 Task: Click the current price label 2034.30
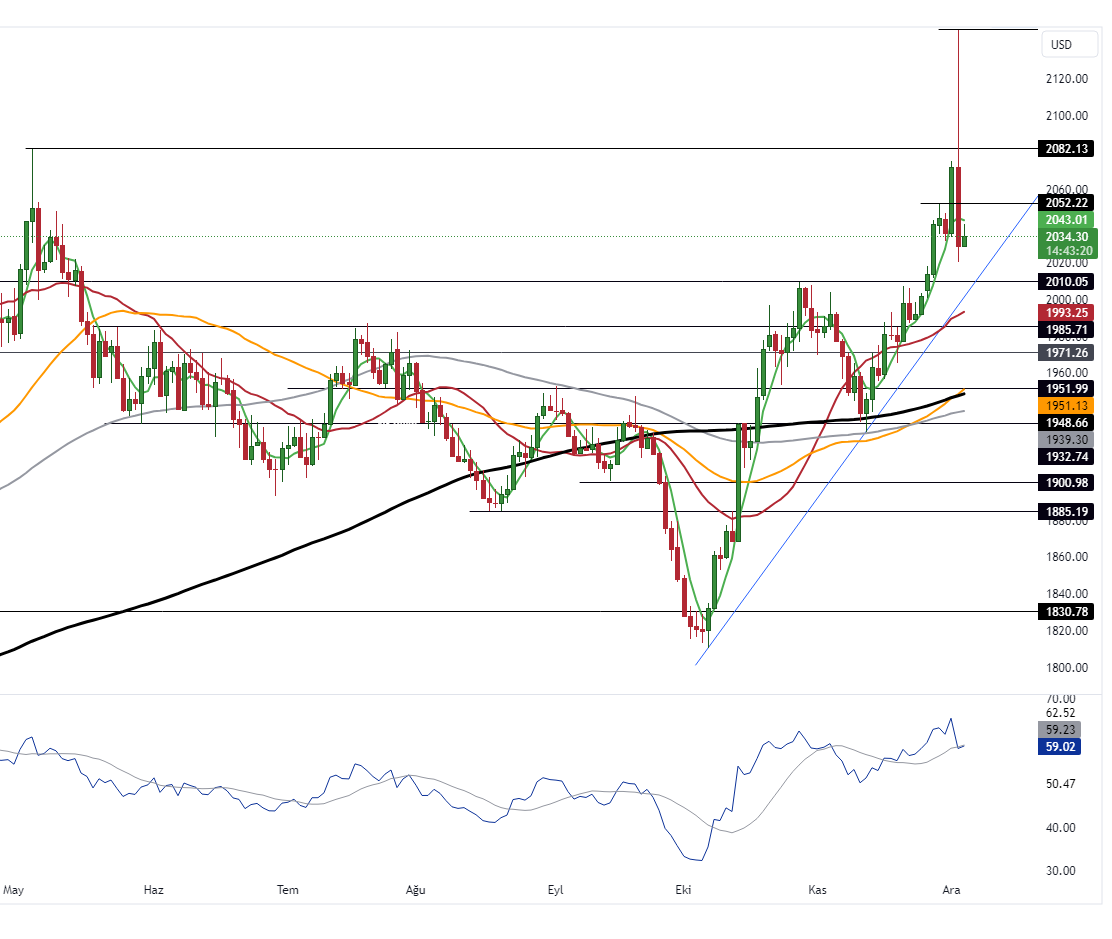tap(1066, 237)
